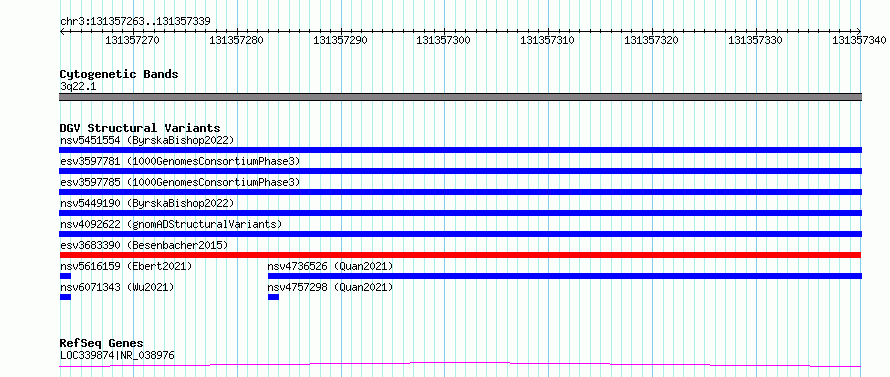Click the chr3:131357263..131357339 coordinates label
This screenshot has height=377, width=890.
pyautogui.click(x=135, y=21)
